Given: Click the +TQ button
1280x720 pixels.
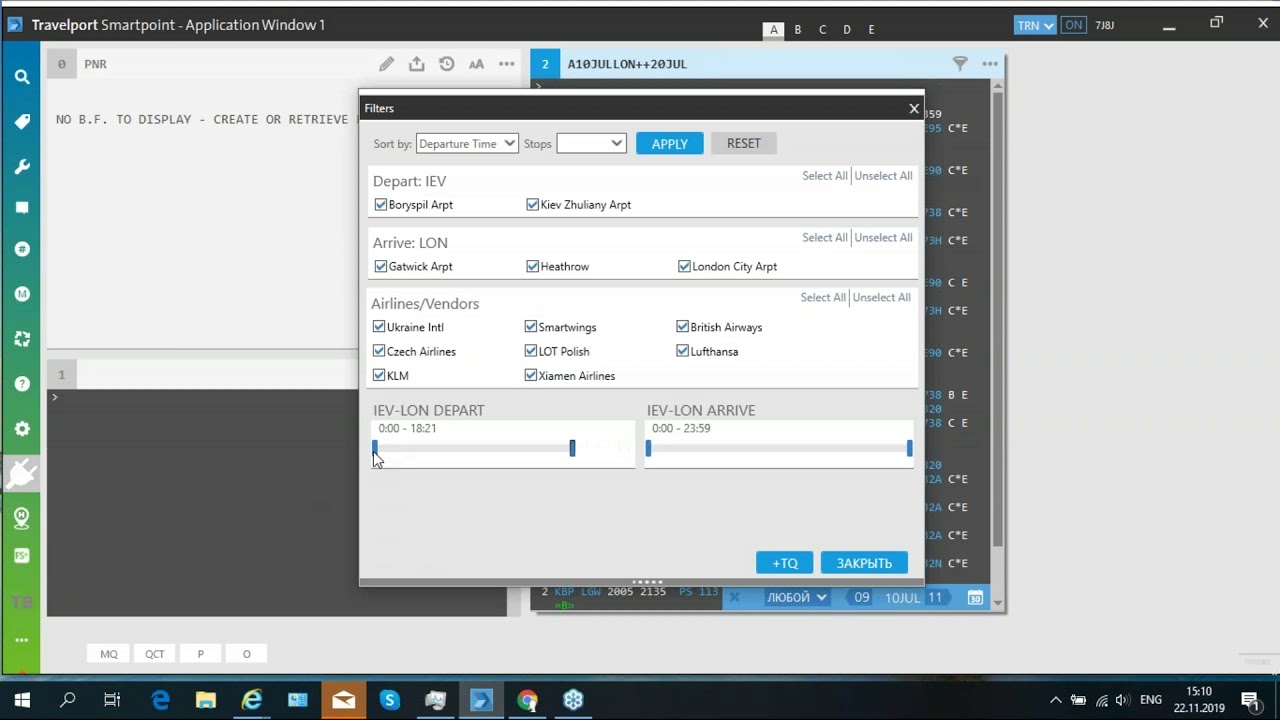Looking at the screenshot, I should click(x=785, y=563).
